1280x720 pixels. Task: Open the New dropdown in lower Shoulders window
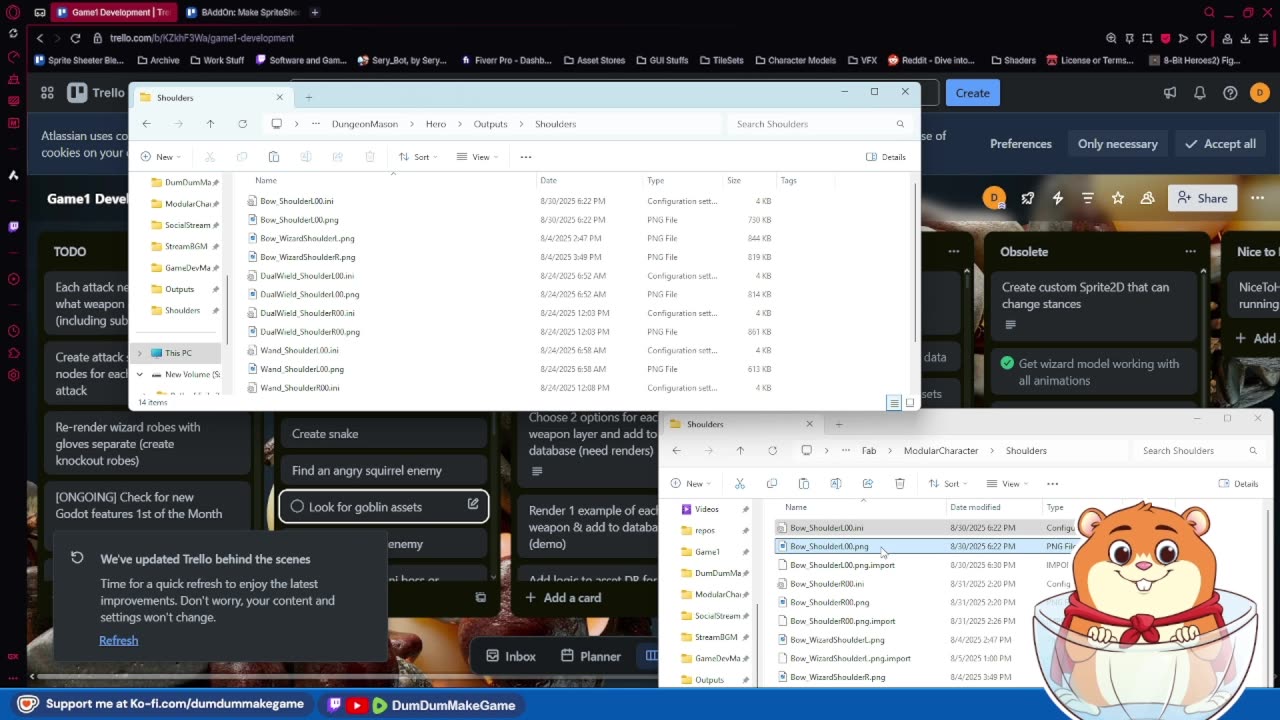click(x=691, y=484)
